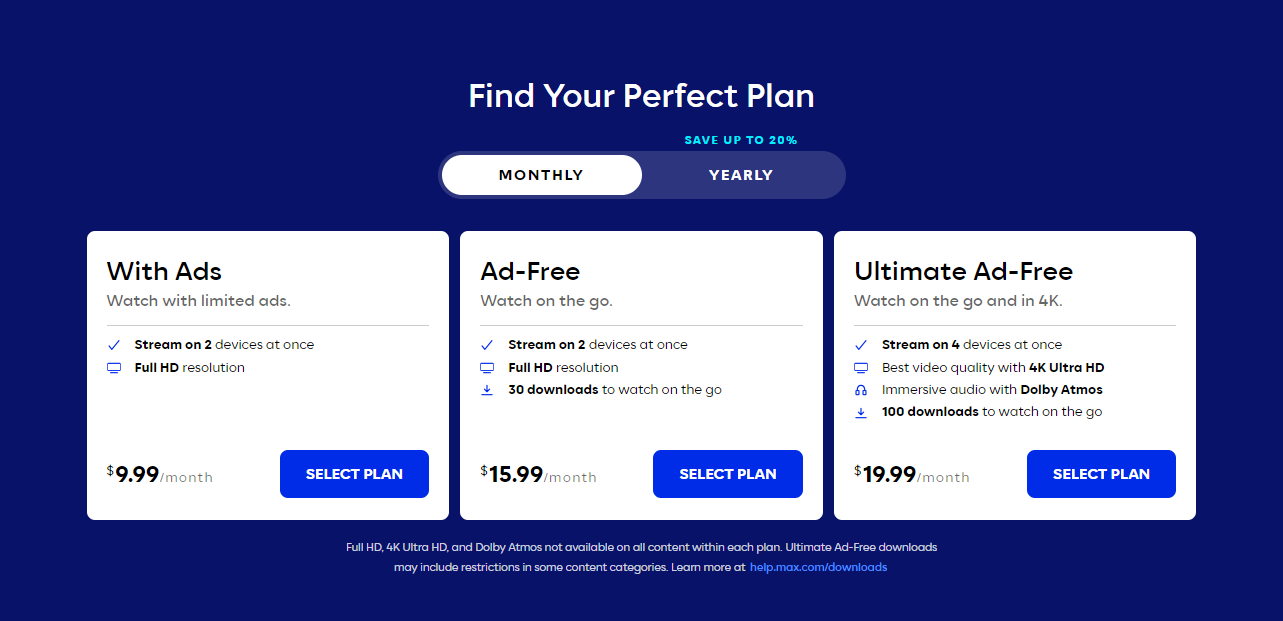Click the headphones icon beside Dolby Atmos
This screenshot has height=621, width=1283.
(861, 390)
